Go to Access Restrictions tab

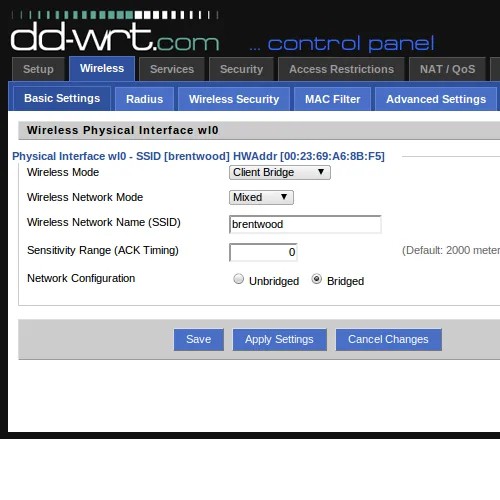pyautogui.click(x=341, y=69)
